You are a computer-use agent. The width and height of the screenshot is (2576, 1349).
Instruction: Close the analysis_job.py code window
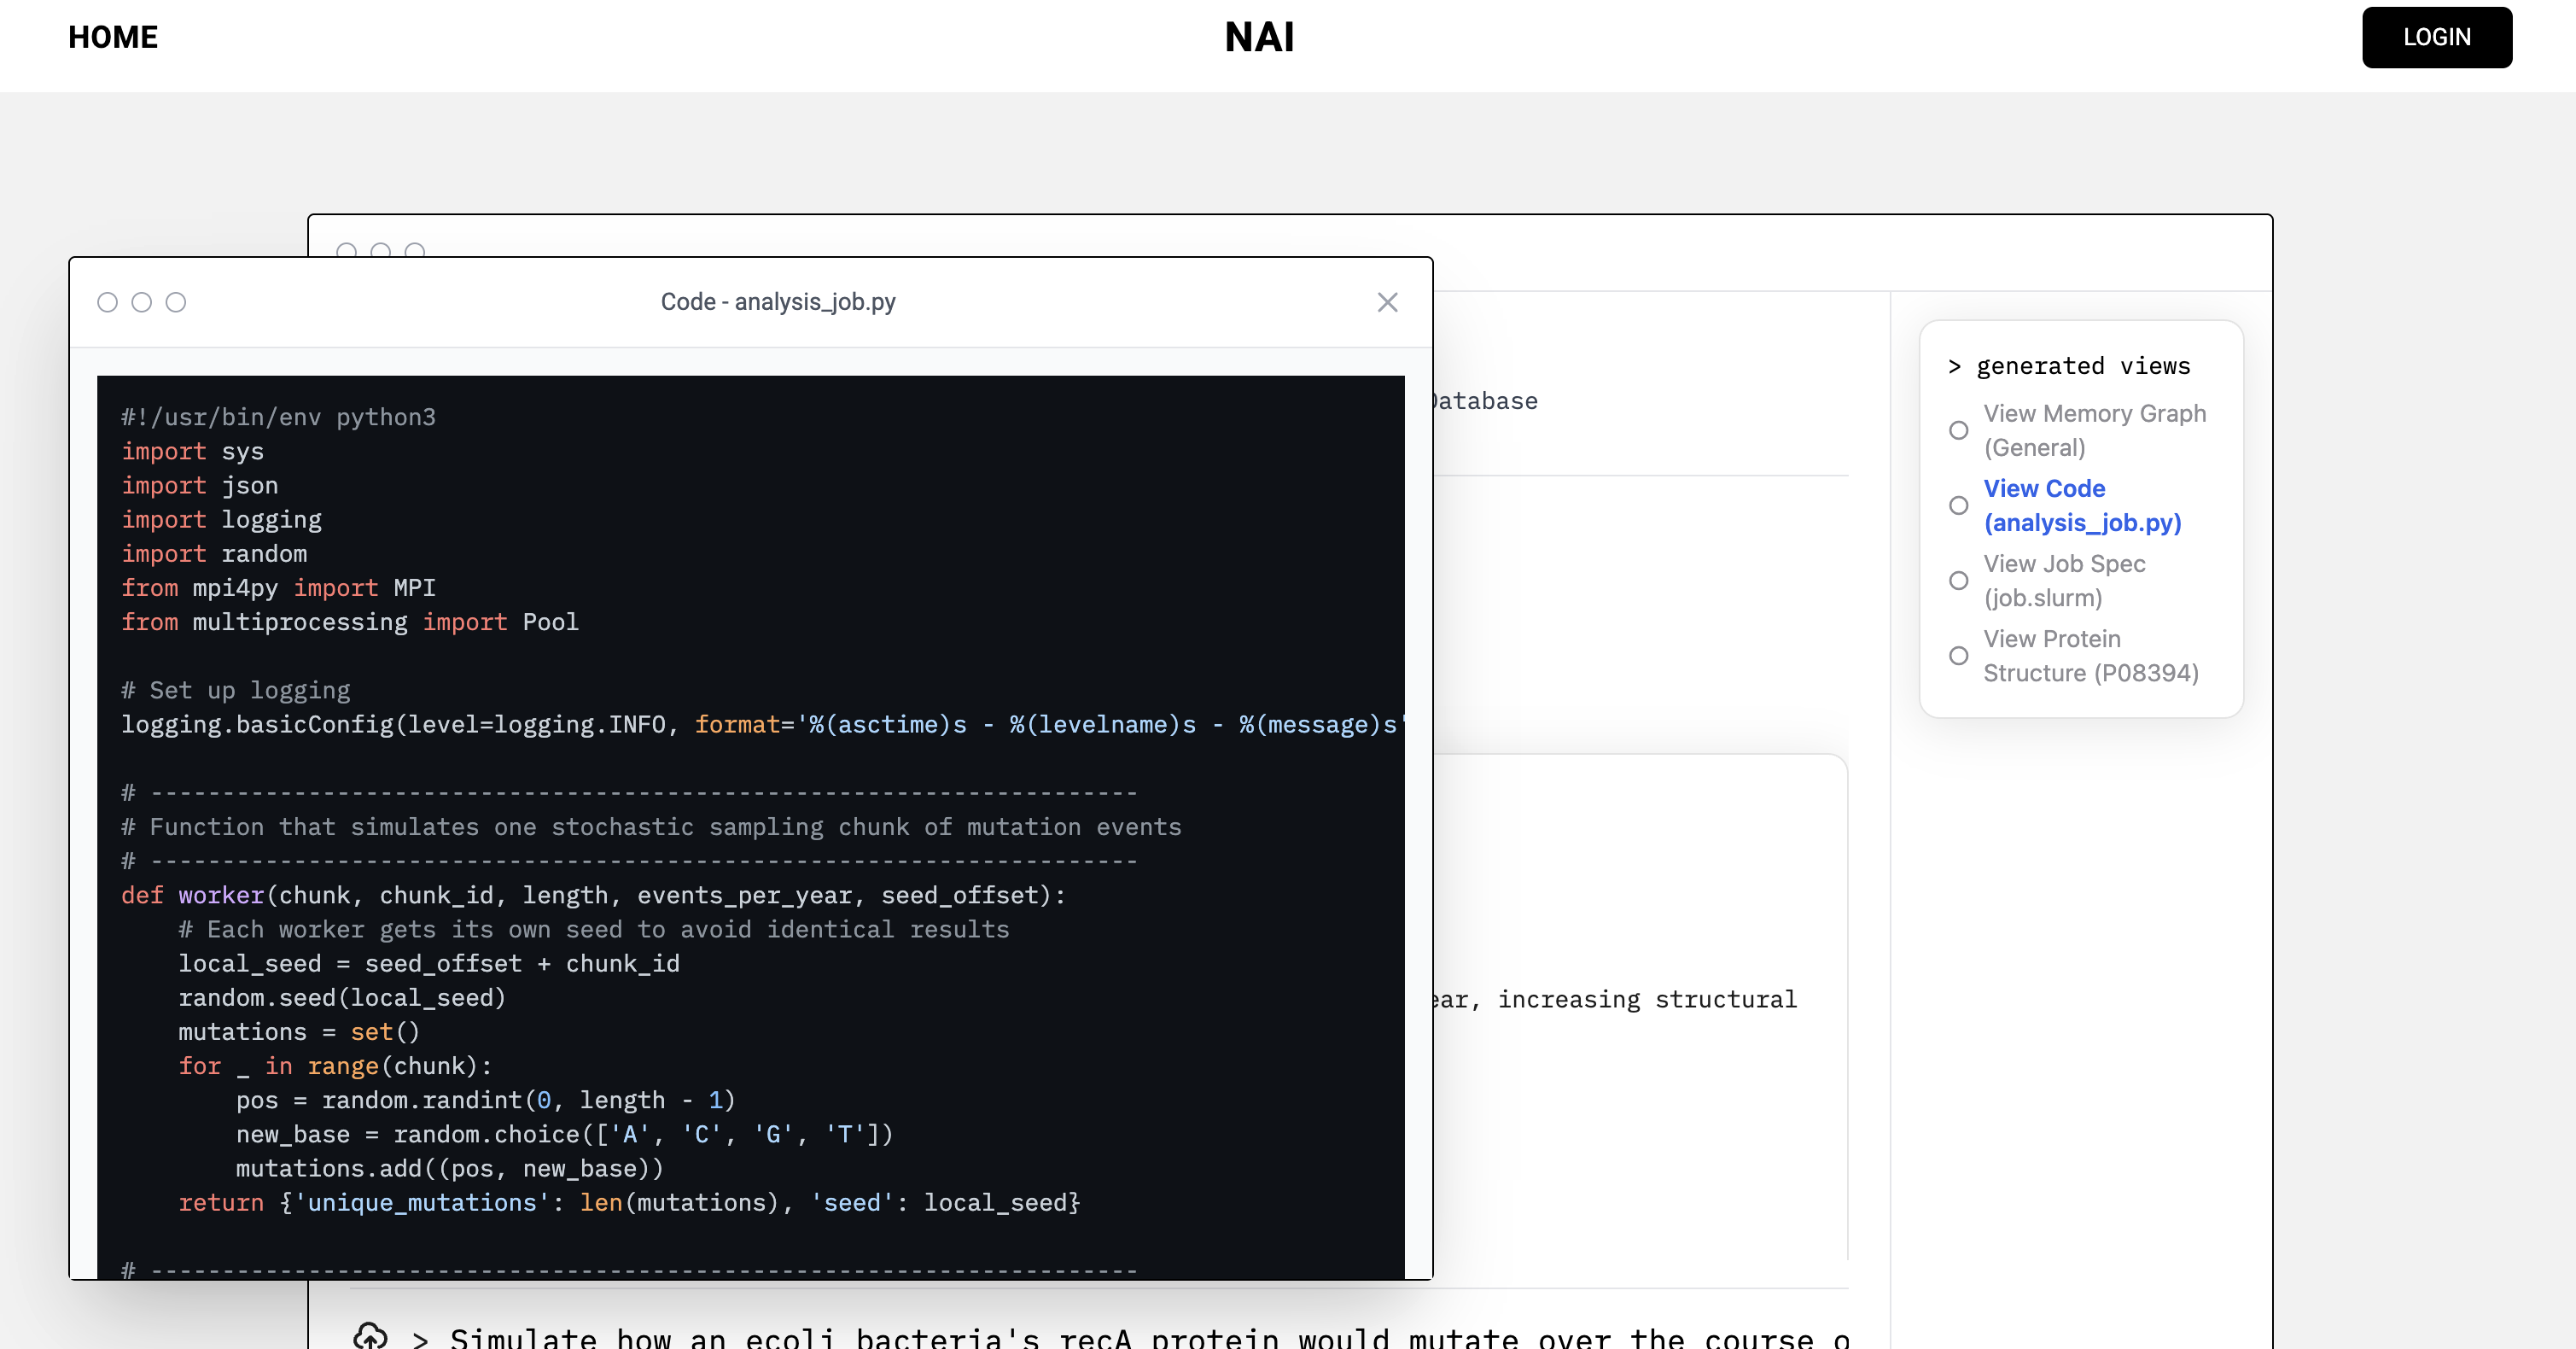point(1387,302)
